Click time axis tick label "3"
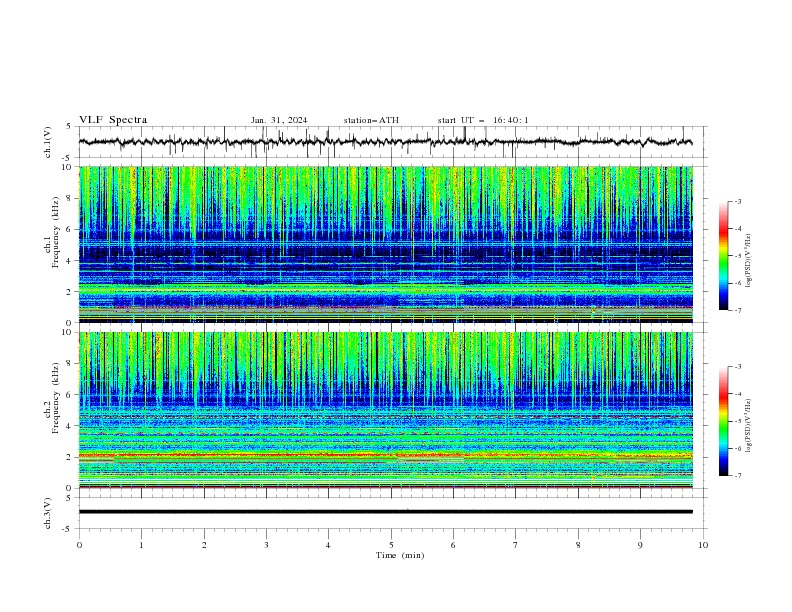Viewport: 792px width, 612px height. pos(266,545)
